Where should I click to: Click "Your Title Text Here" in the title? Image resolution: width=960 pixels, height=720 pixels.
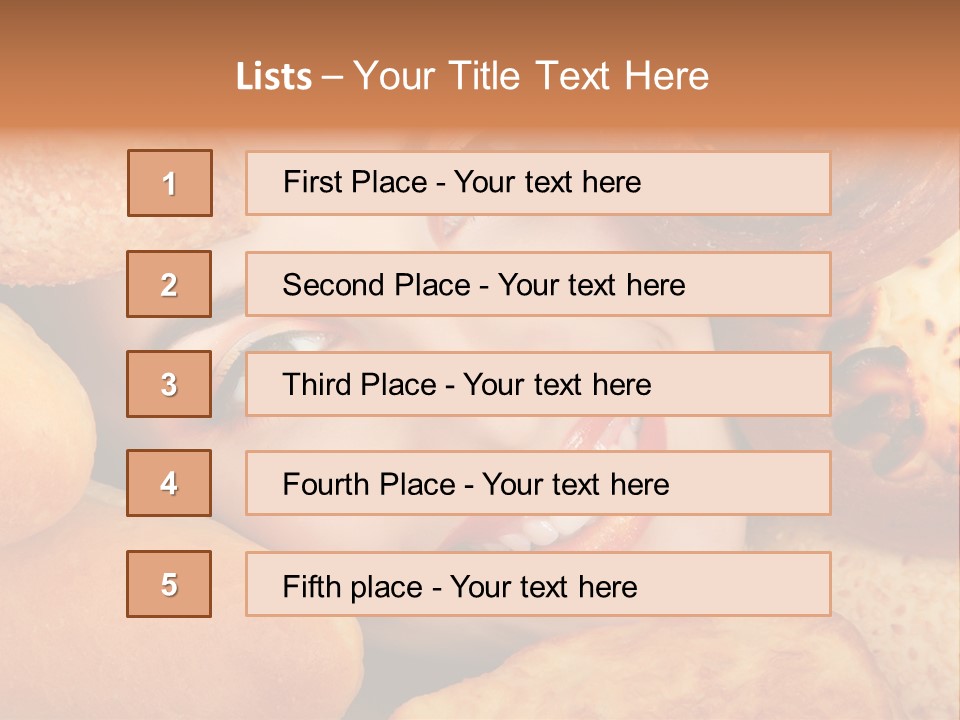[x=531, y=76]
